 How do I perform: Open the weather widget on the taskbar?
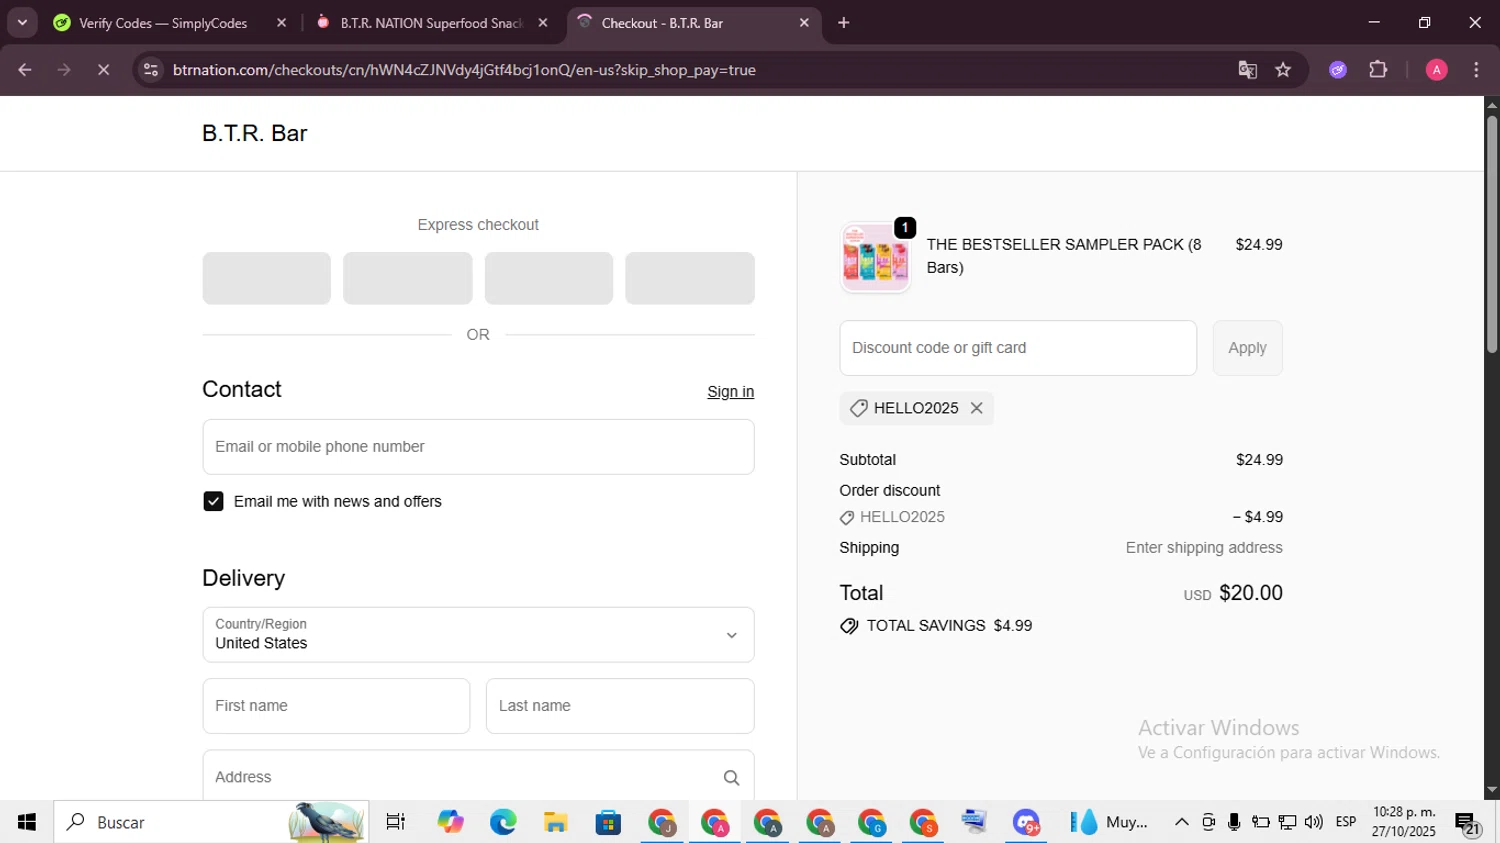click(x=1108, y=822)
